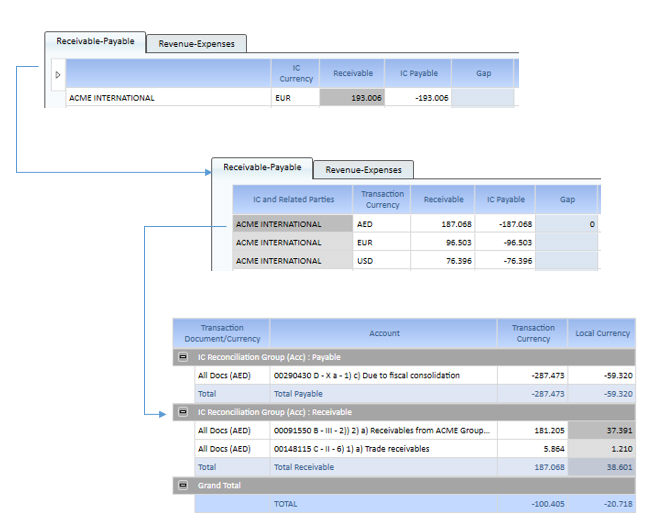The image size is (647, 520).
Task: Select the 37.391 local currency cell
Action: [x=602, y=430]
